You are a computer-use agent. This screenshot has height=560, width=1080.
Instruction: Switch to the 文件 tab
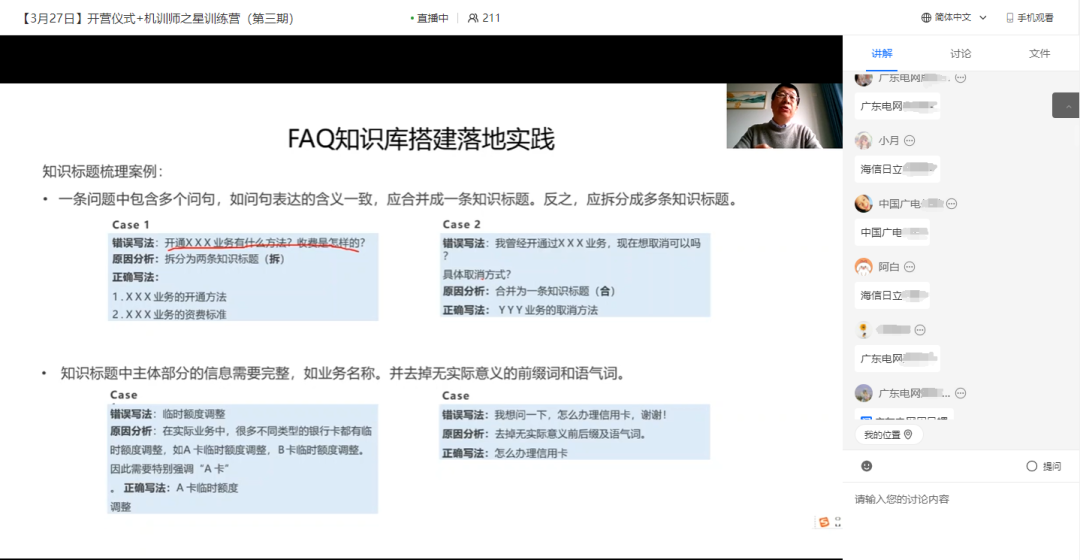pyautogui.click(x=1040, y=54)
